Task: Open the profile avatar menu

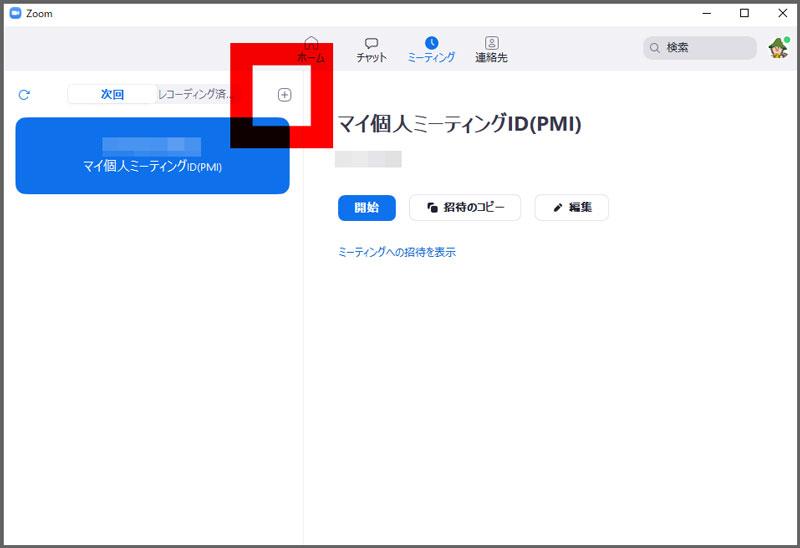Action: pos(779,48)
